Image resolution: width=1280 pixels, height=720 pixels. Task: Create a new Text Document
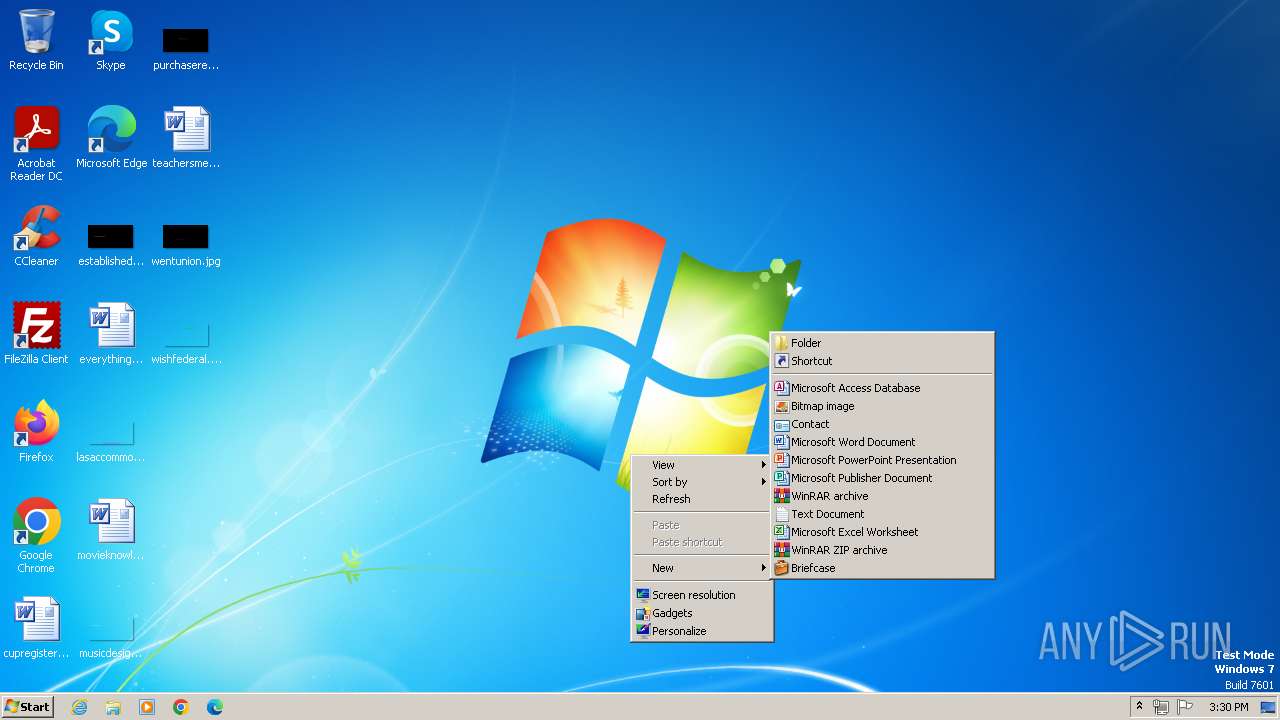coord(882,514)
